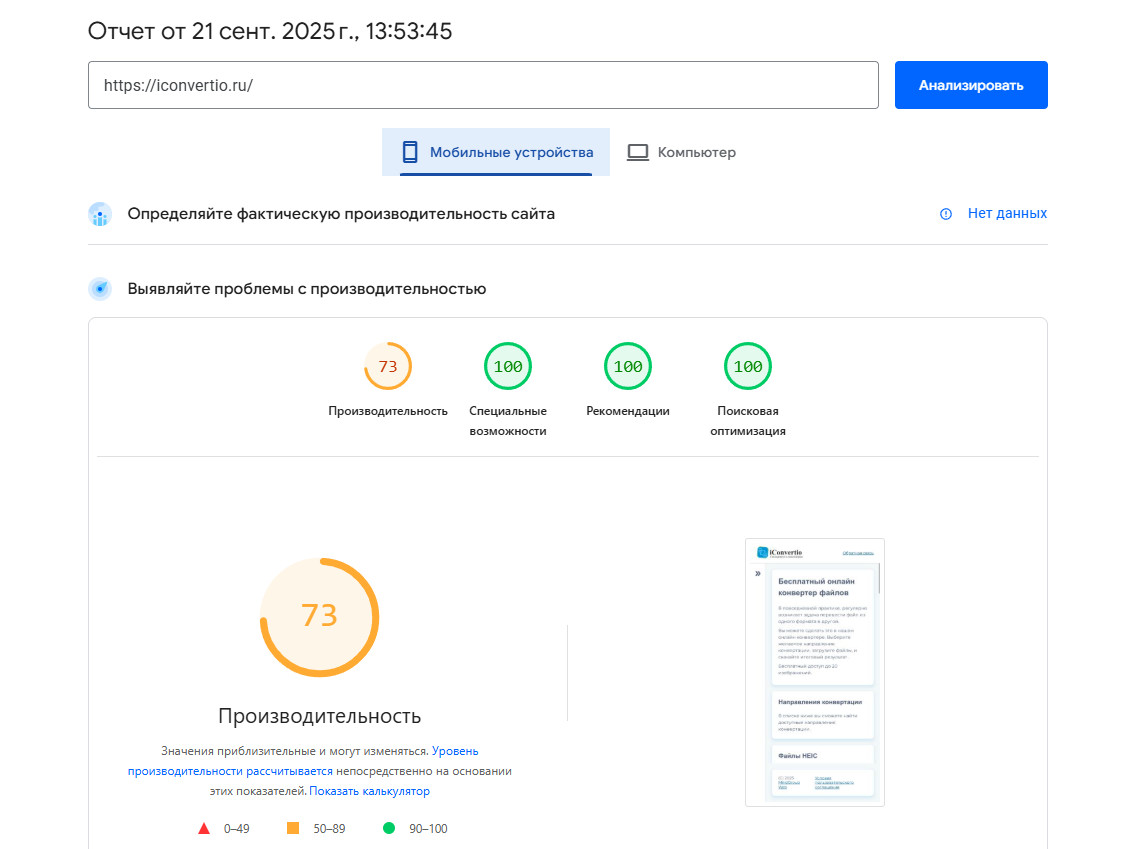
Task: Click the laptop icon beside Компьютер
Action: (637, 152)
